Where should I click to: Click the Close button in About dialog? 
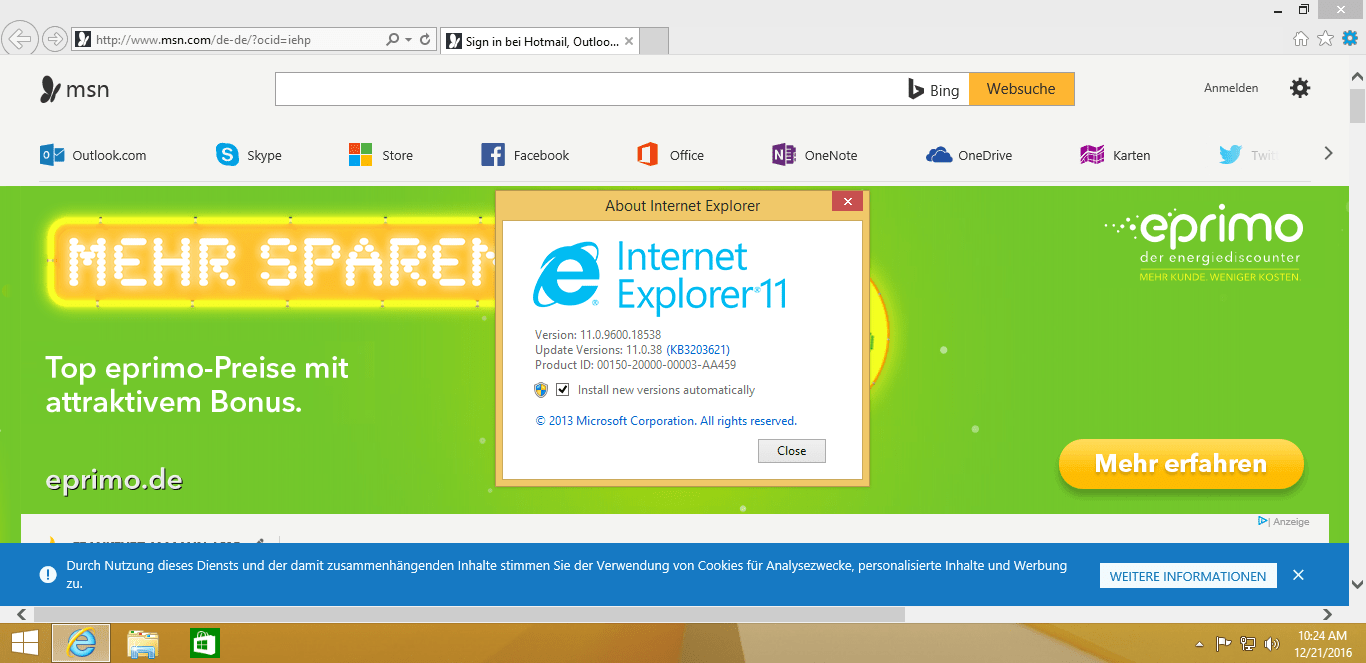click(x=791, y=451)
